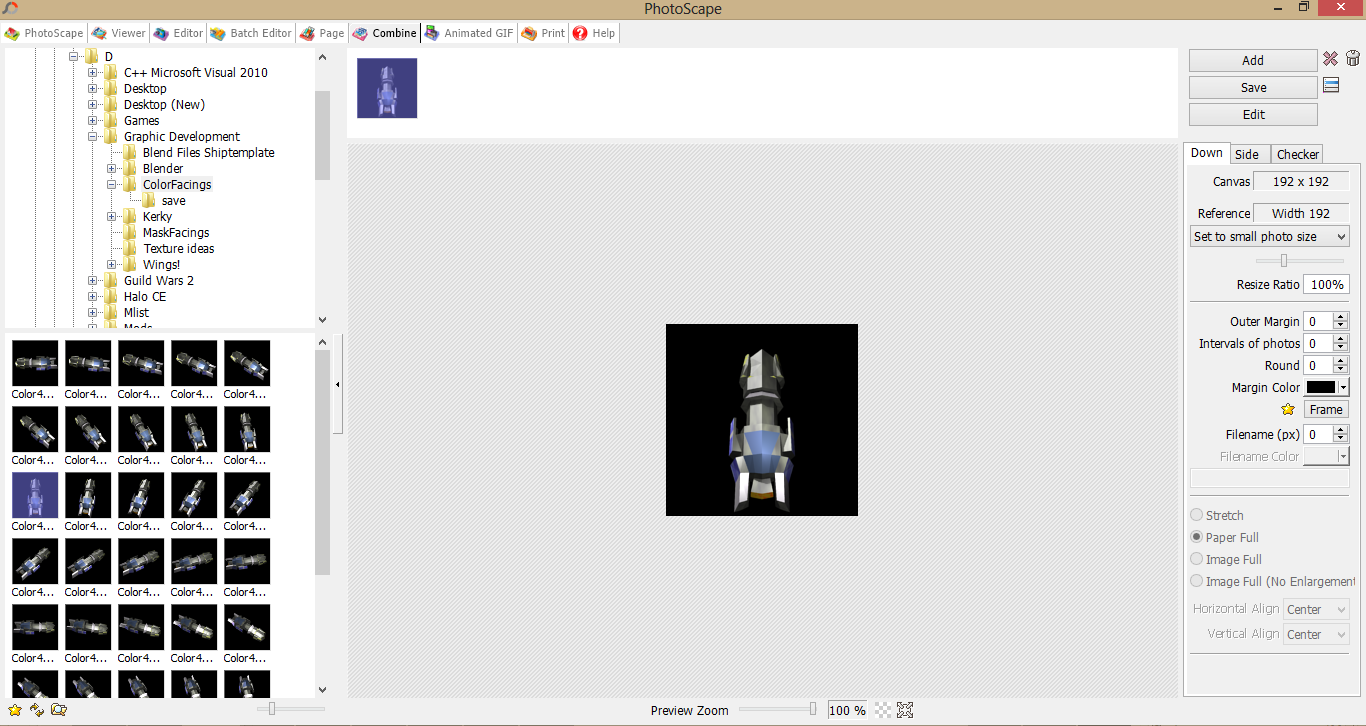The width and height of the screenshot is (1366, 726).
Task: Open the Page tab
Action: [322, 33]
